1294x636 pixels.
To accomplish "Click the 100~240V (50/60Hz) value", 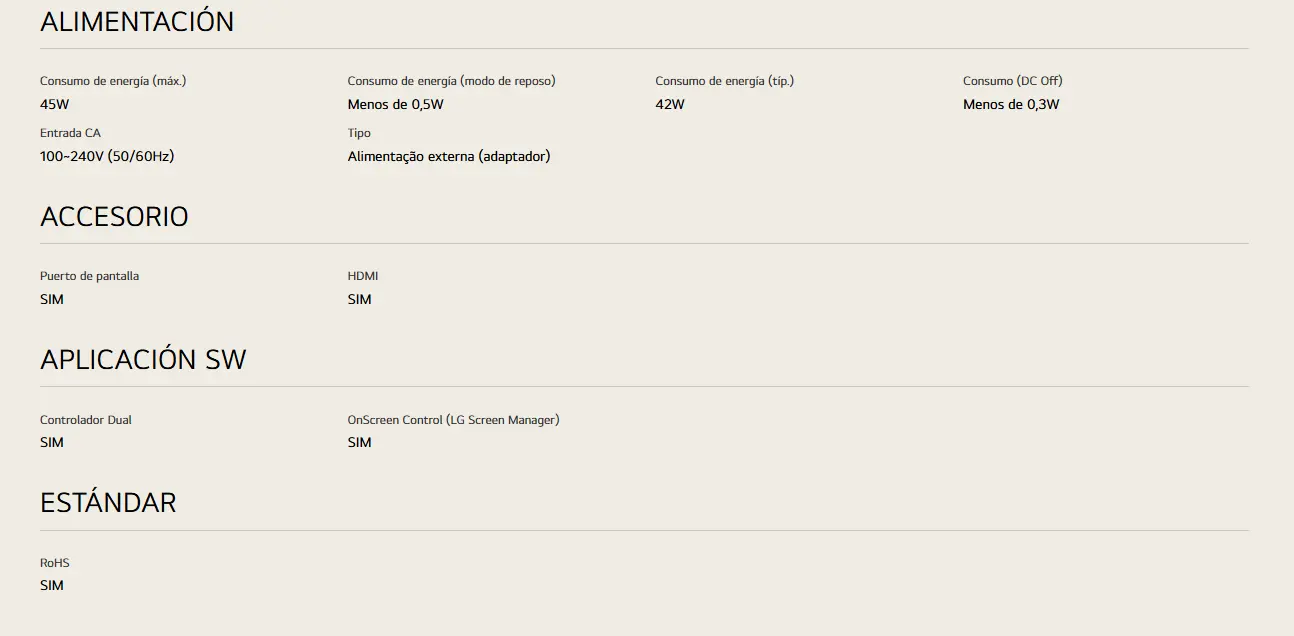I will coord(107,156).
